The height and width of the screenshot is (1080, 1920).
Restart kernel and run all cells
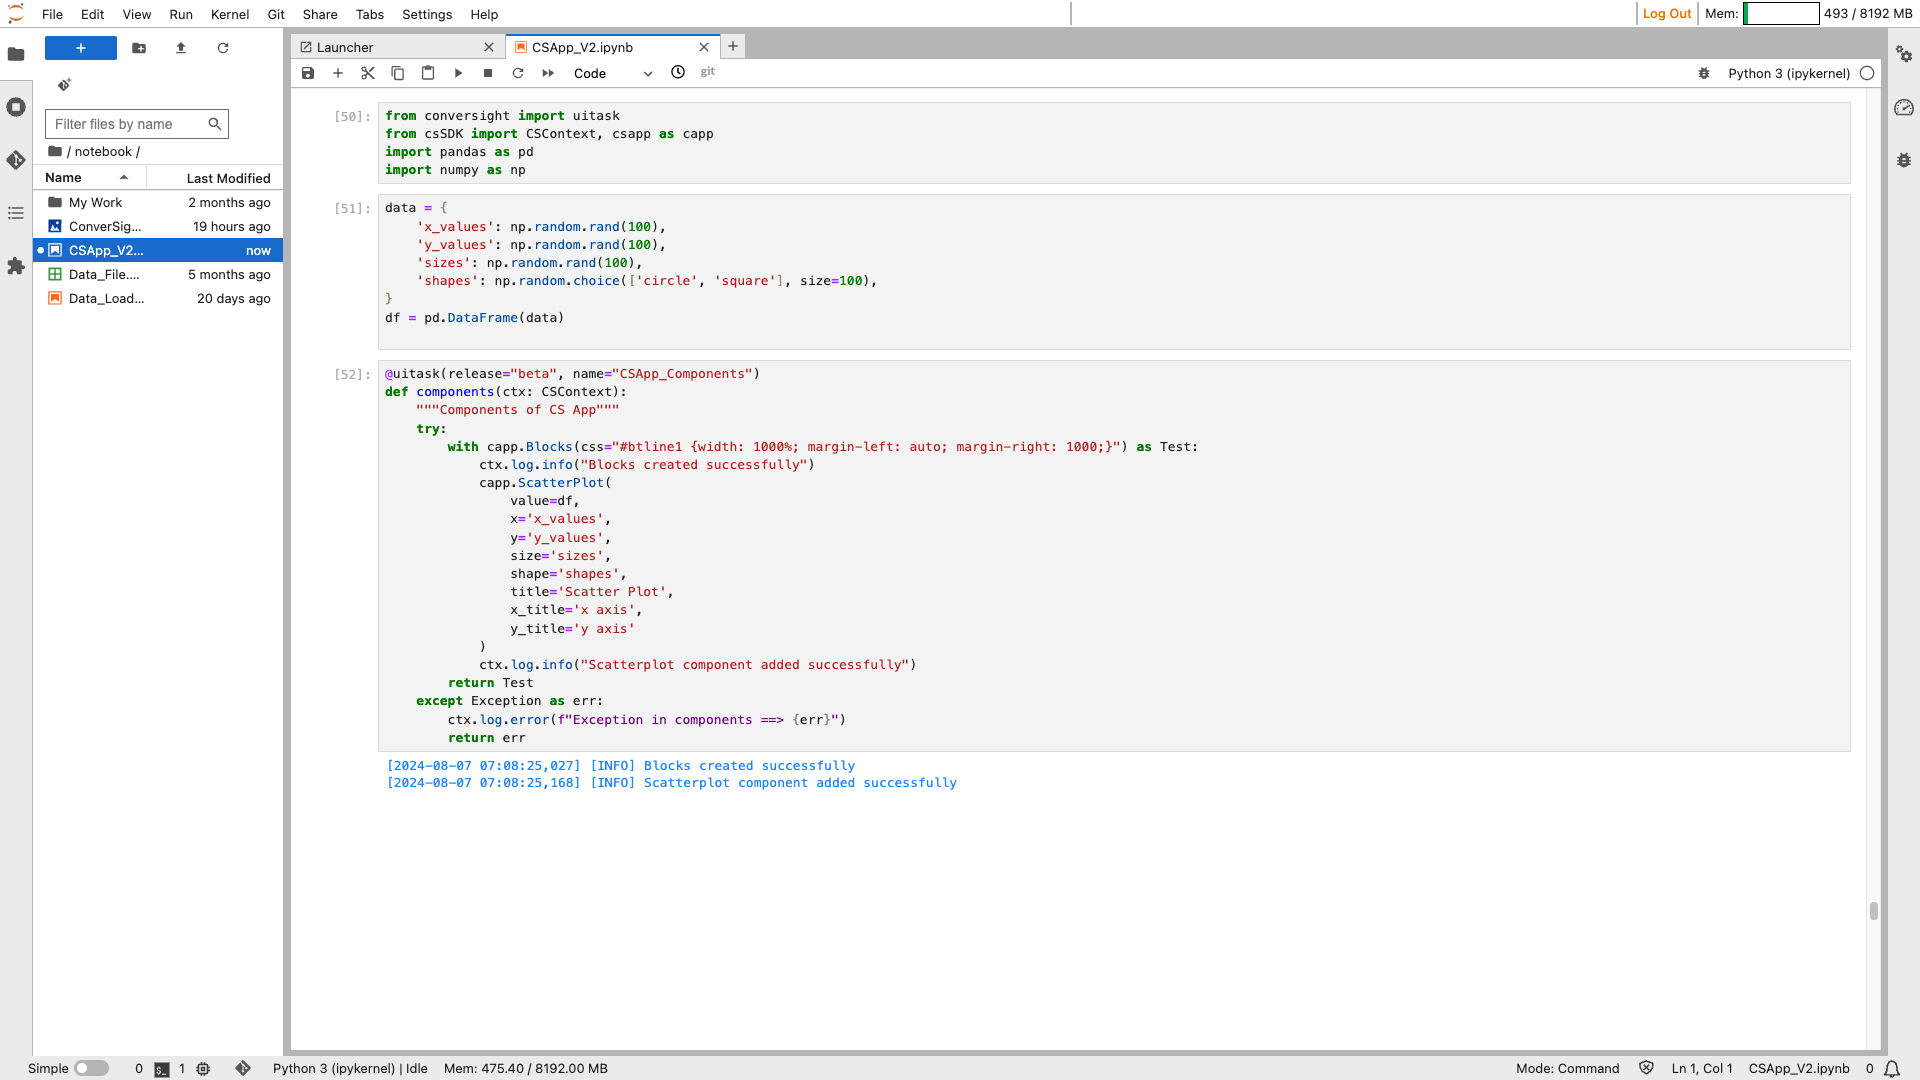point(548,73)
